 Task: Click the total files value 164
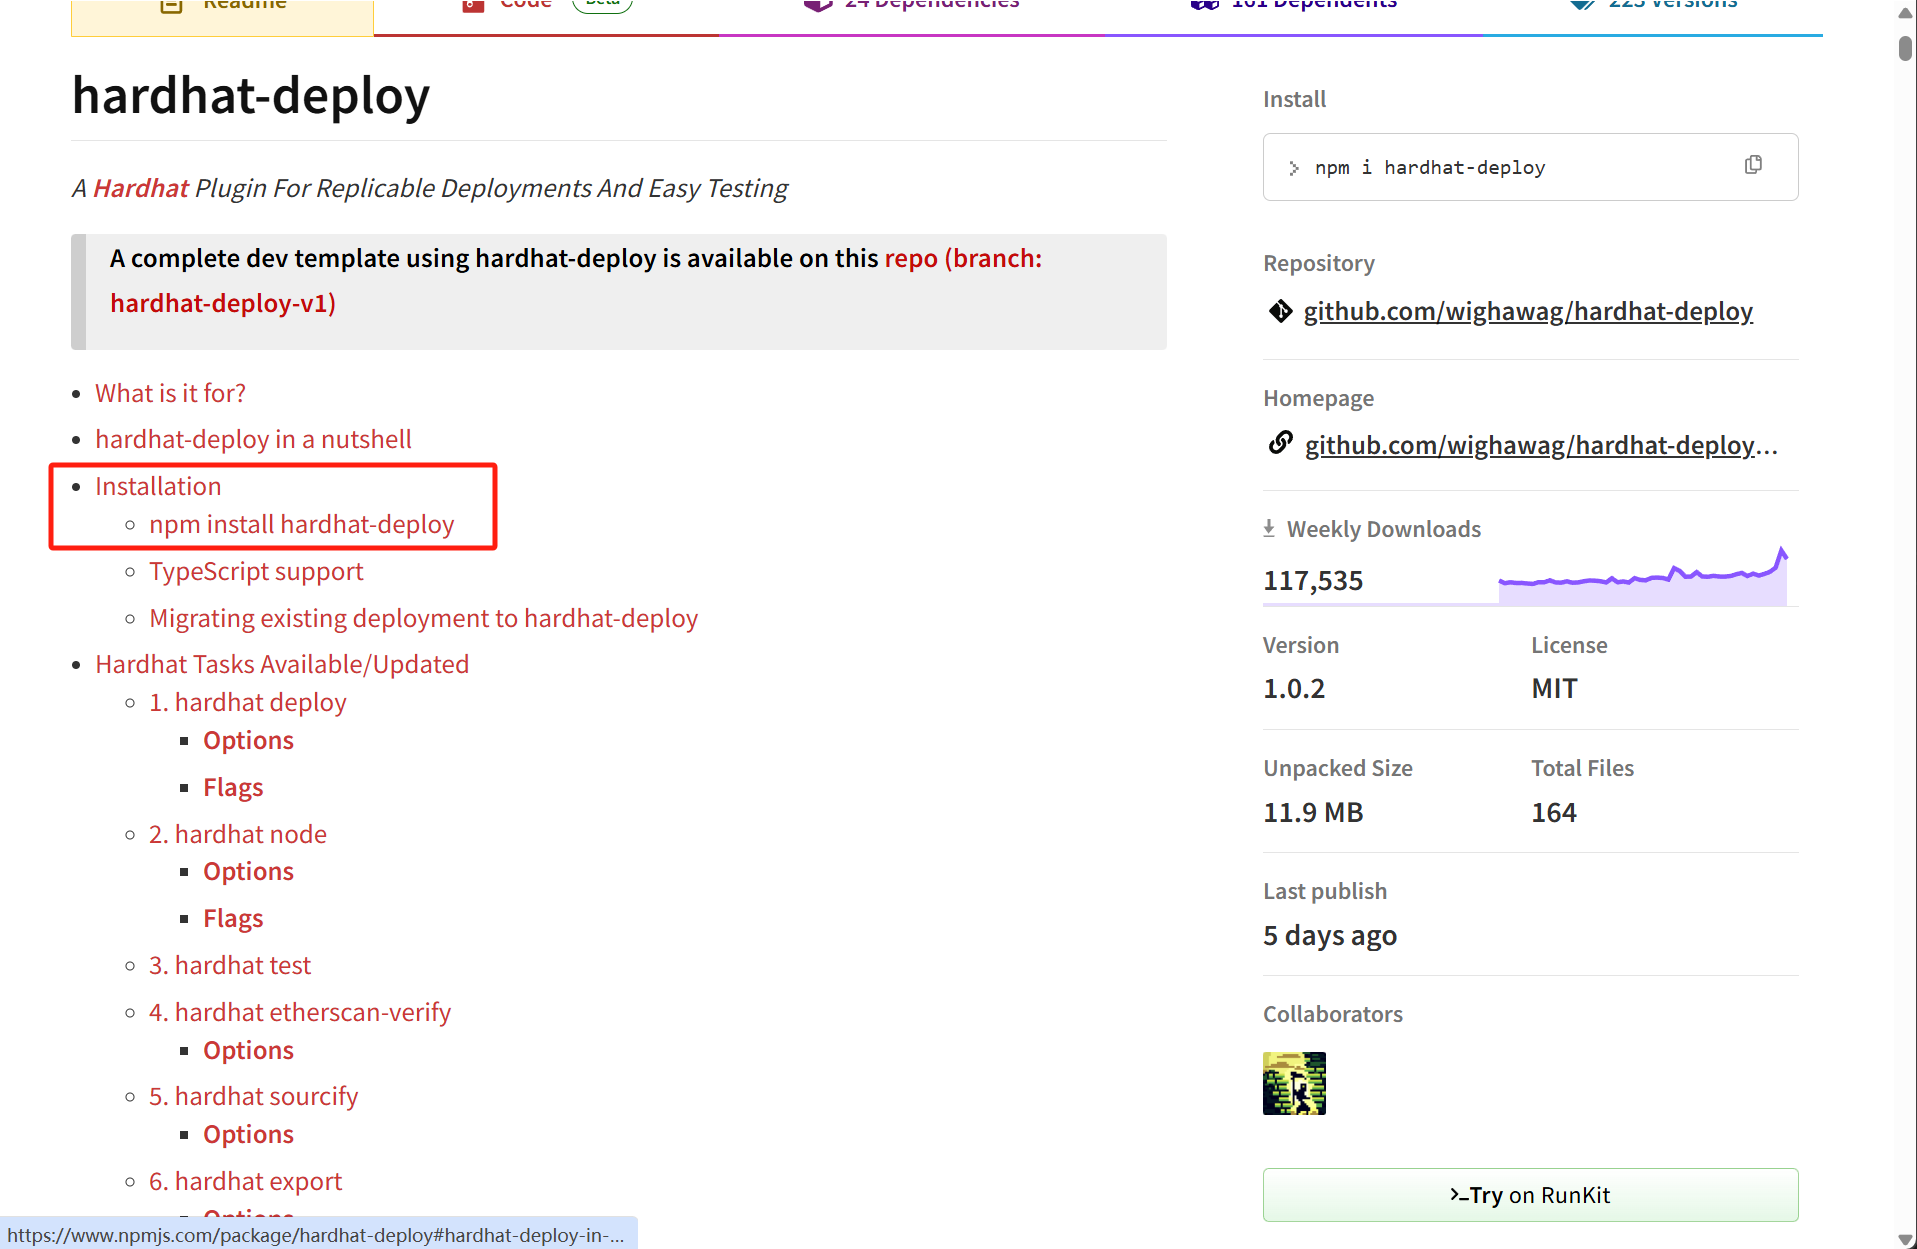1554,812
